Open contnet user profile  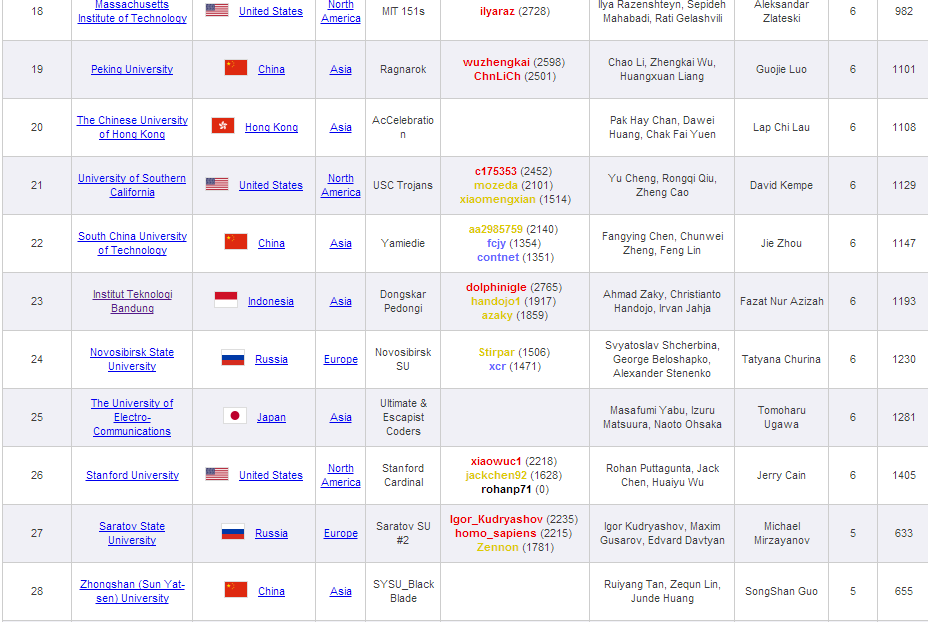498,257
